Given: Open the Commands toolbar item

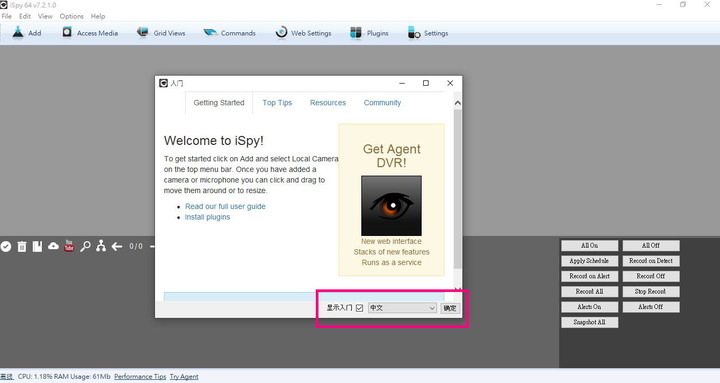Looking at the screenshot, I should click(230, 33).
